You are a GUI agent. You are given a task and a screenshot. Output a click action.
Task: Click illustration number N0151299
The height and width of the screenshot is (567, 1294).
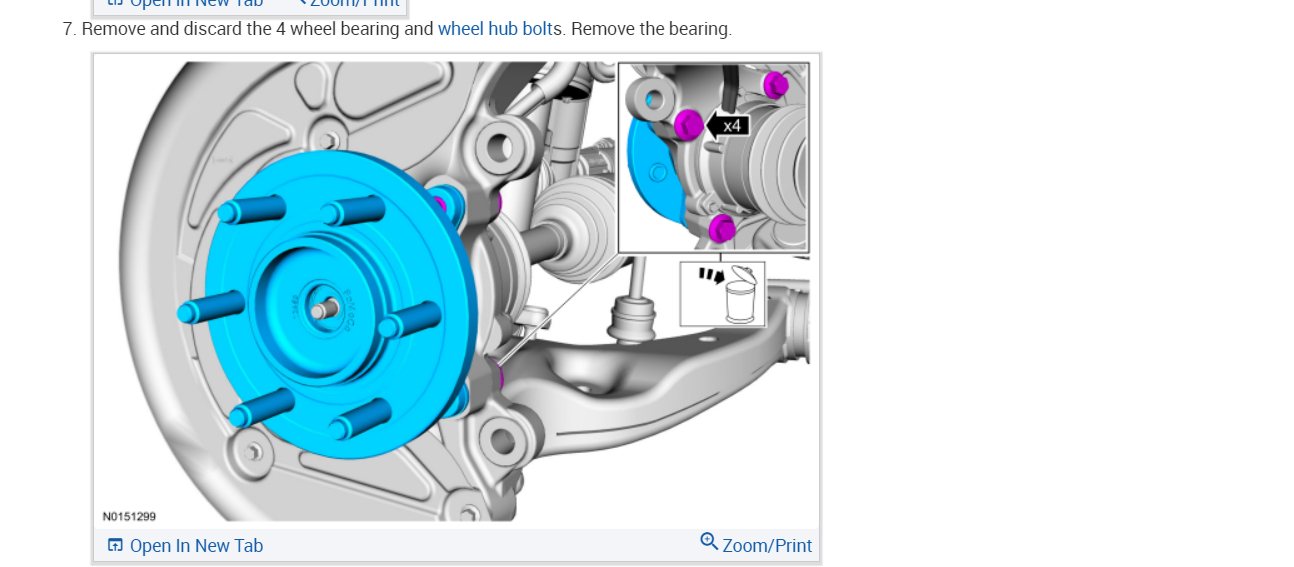(x=129, y=517)
